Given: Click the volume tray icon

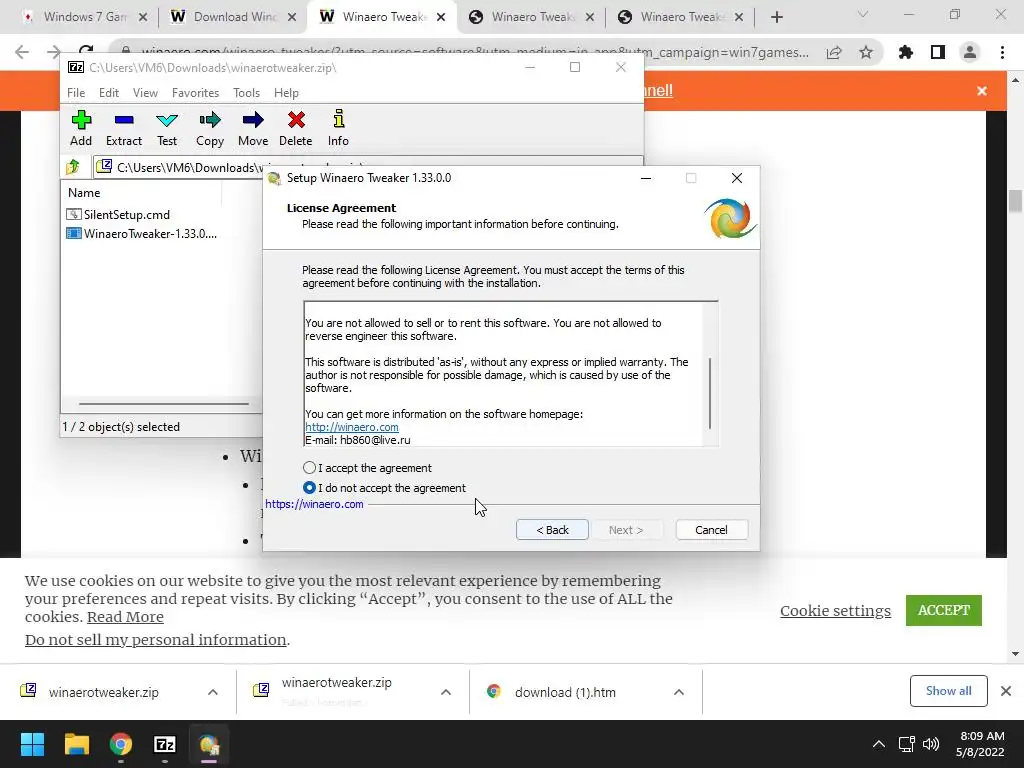Looking at the screenshot, I should coord(931,744).
